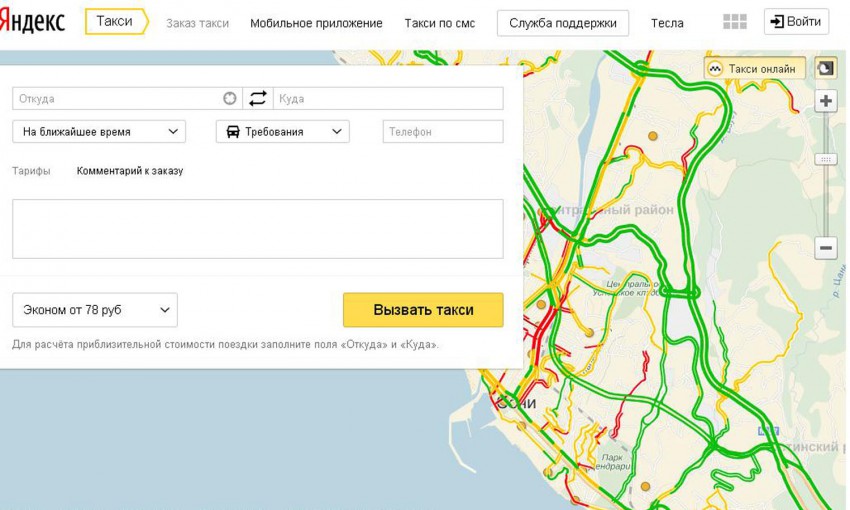Select the Комментарий к заказу tab
This screenshot has height=510, width=850.
click(x=130, y=171)
